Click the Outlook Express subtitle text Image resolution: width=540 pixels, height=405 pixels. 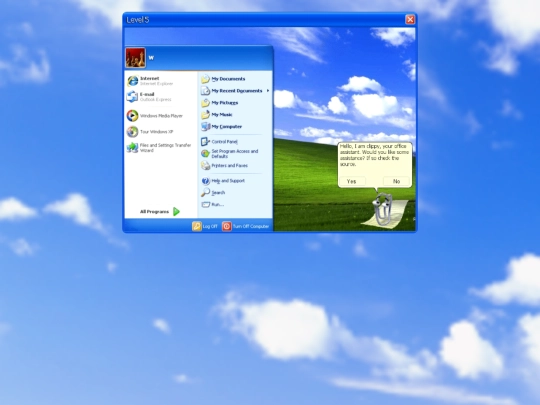click(x=155, y=100)
